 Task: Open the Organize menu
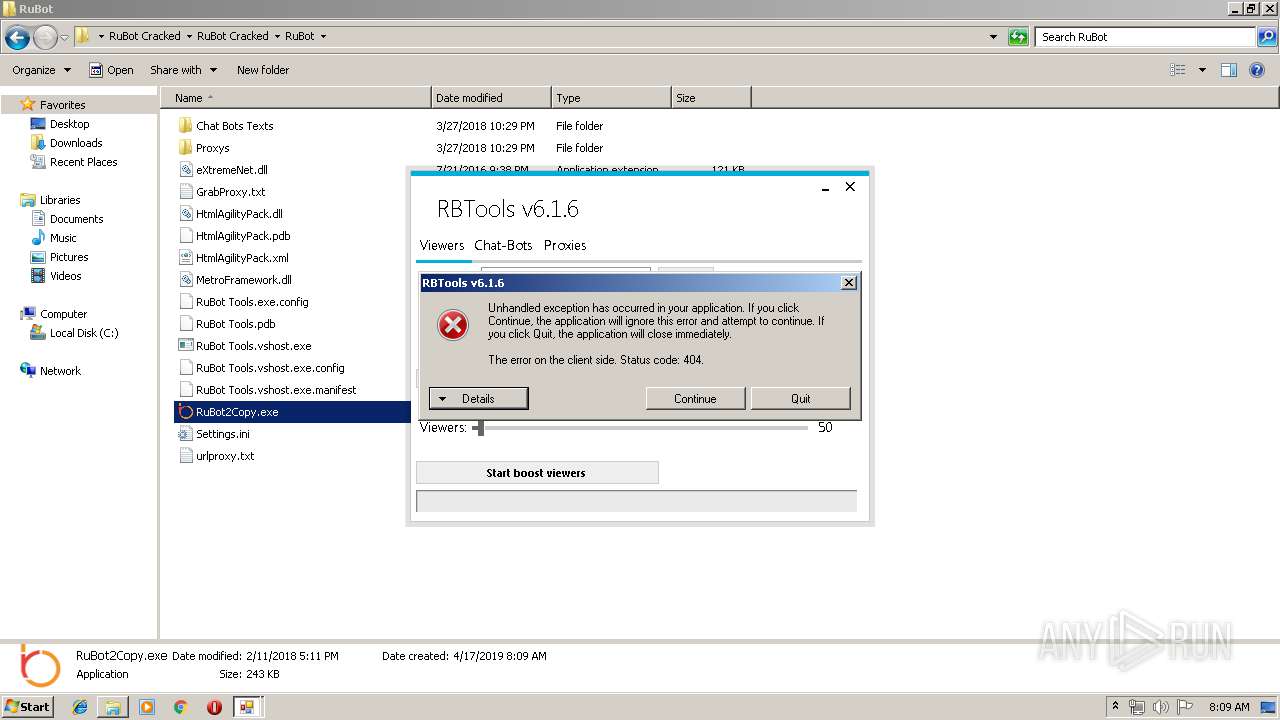point(41,70)
